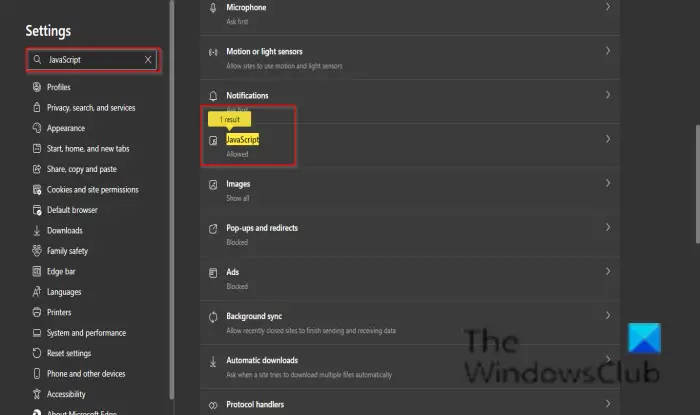Expand the Background sync chevron
Screen dimensions: 700x415
tap(608, 315)
